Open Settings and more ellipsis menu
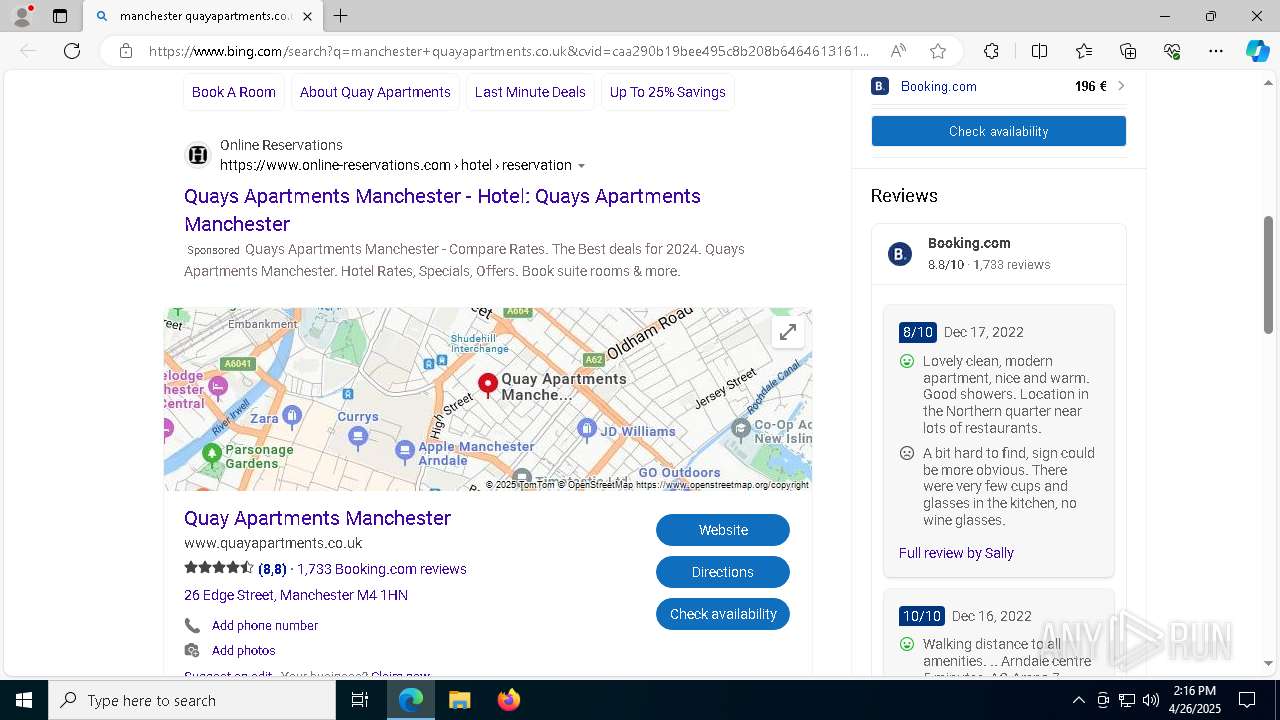Screen dimensions: 1280x720 (x=1216, y=51)
